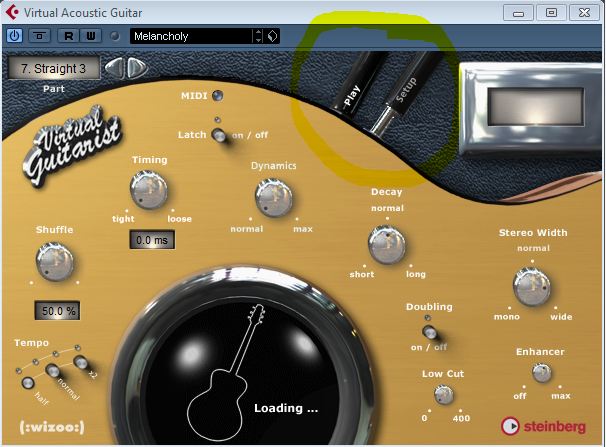Viewport: 606px width, 447px height.
Task: Toggle the plugin power/bypass button
Action: coord(14,36)
